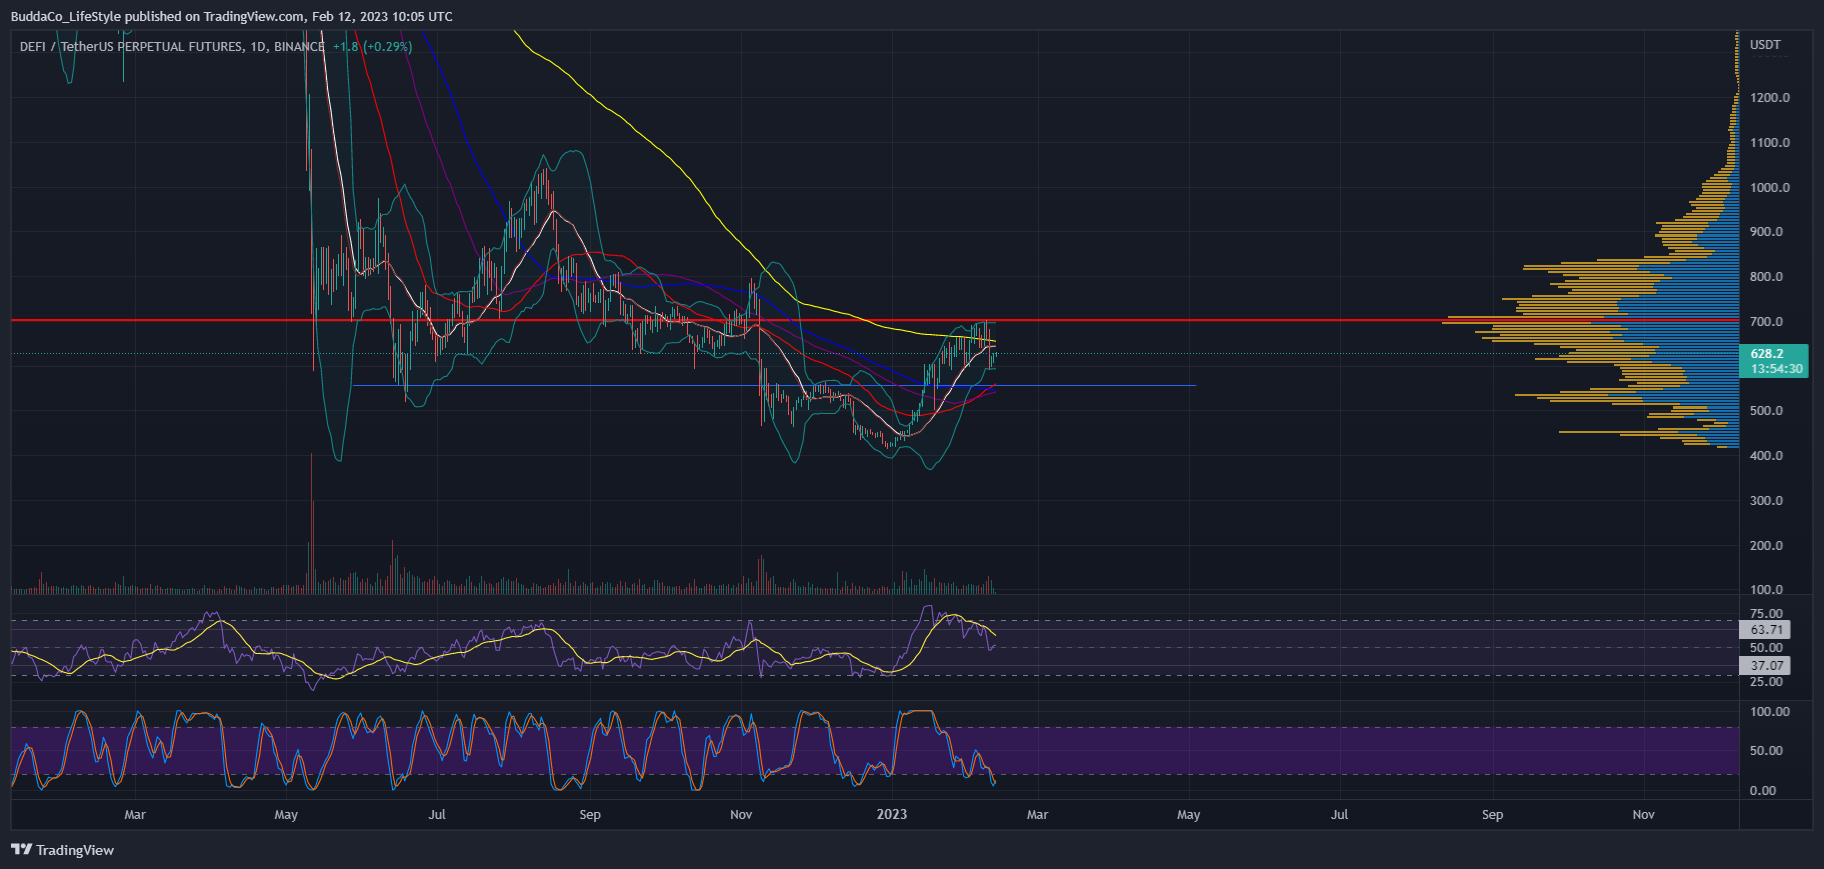
Task: Click the 1200.0 price axis label
Action: click(x=1769, y=98)
